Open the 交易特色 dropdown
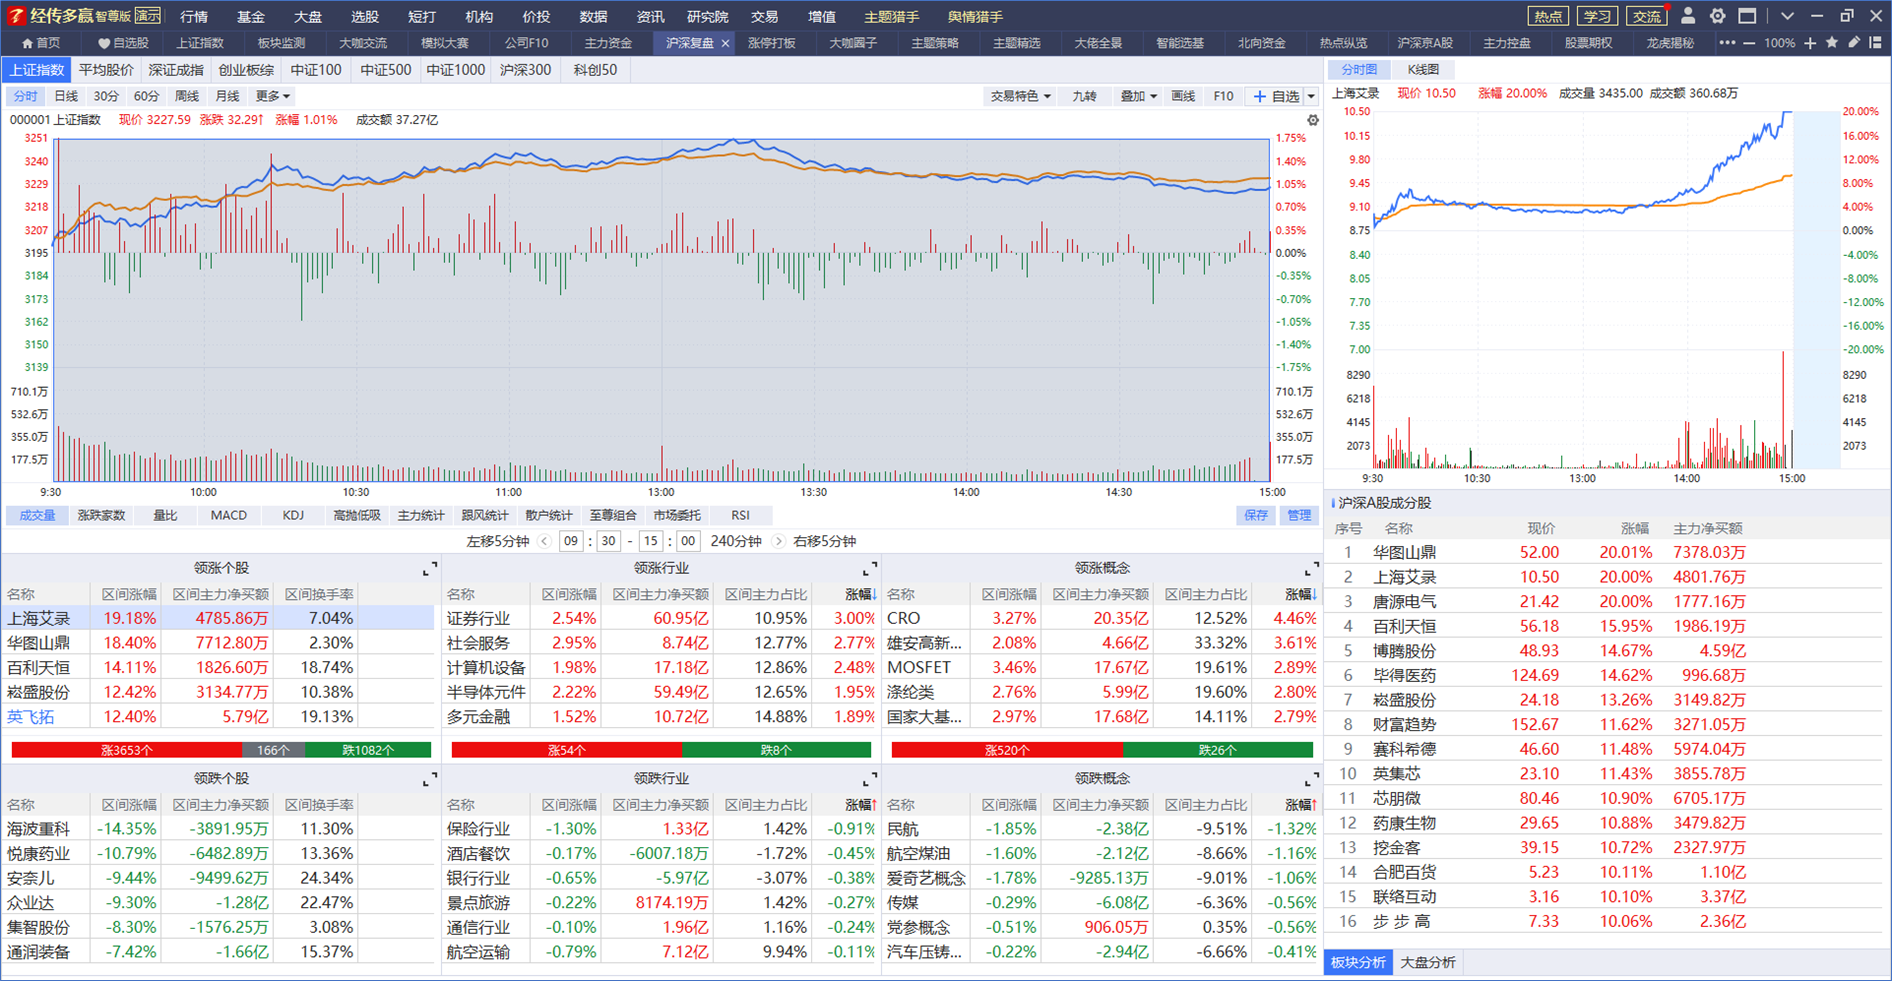The height and width of the screenshot is (981, 1892). pyautogui.click(x=1020, y=96)
